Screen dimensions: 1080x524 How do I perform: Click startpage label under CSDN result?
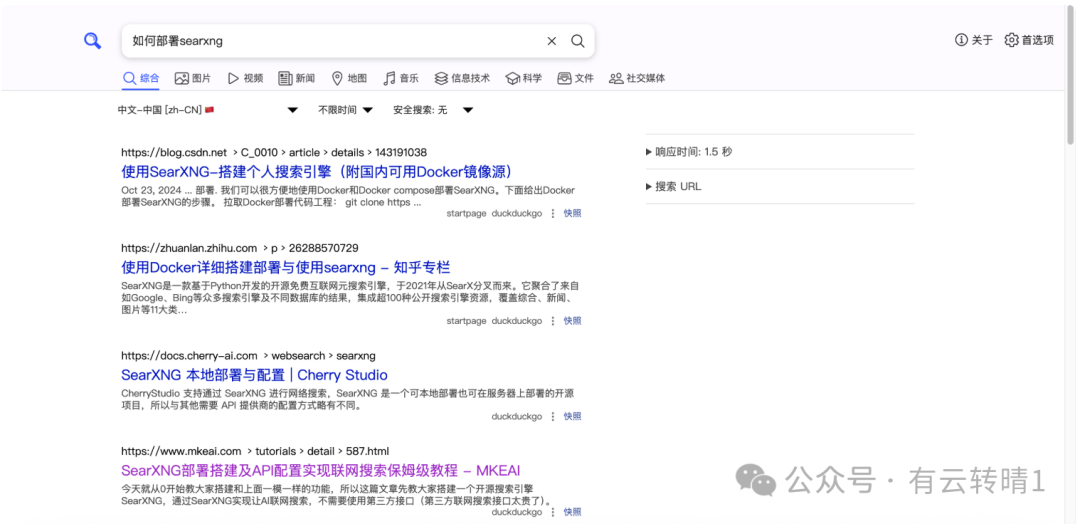point(466,213)
